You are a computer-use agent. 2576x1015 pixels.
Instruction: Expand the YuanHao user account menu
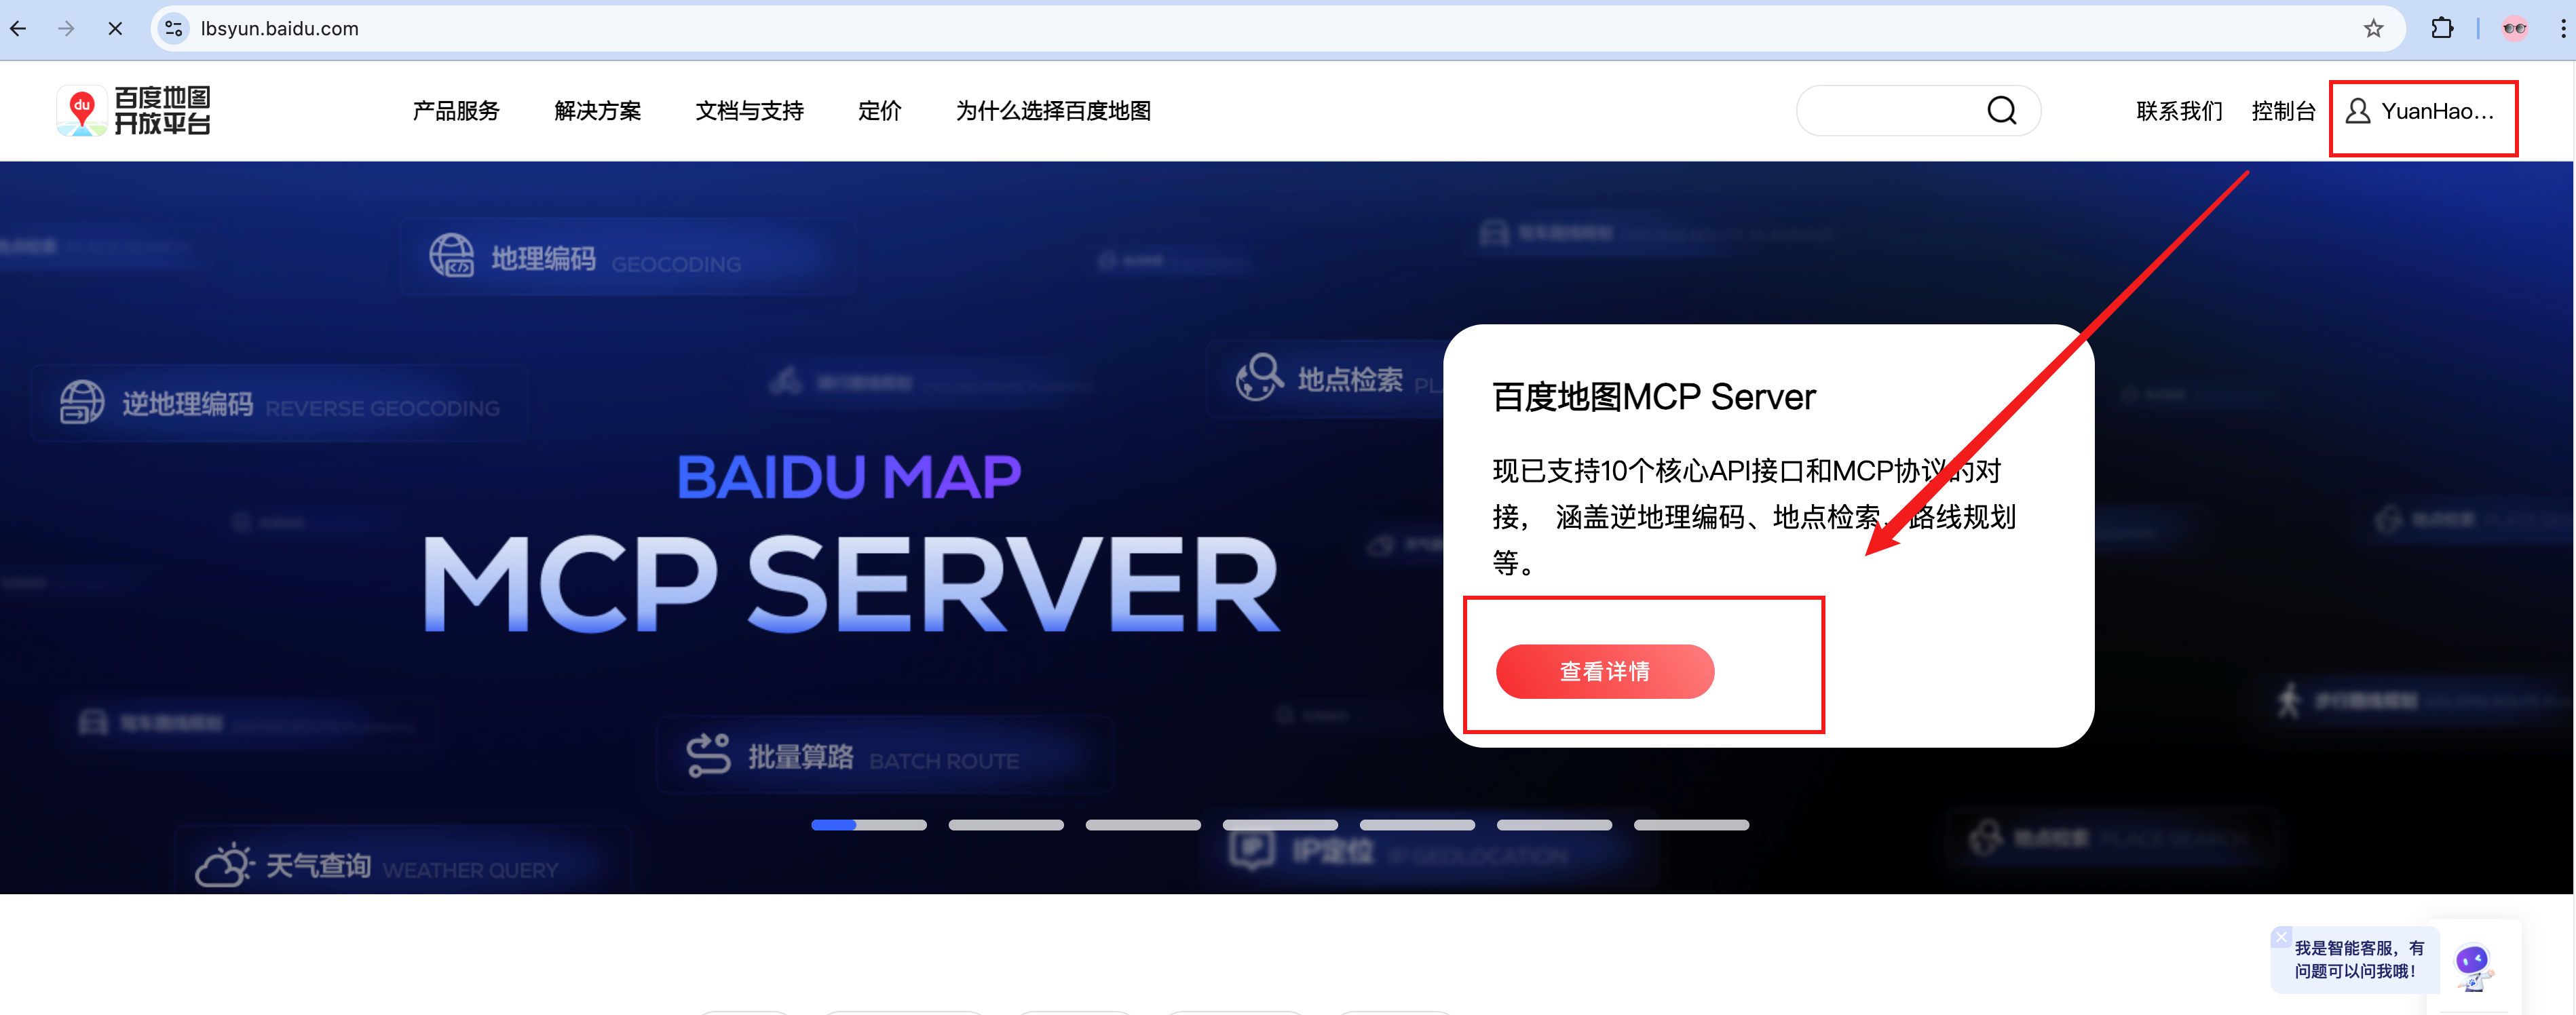point(2421,111)
